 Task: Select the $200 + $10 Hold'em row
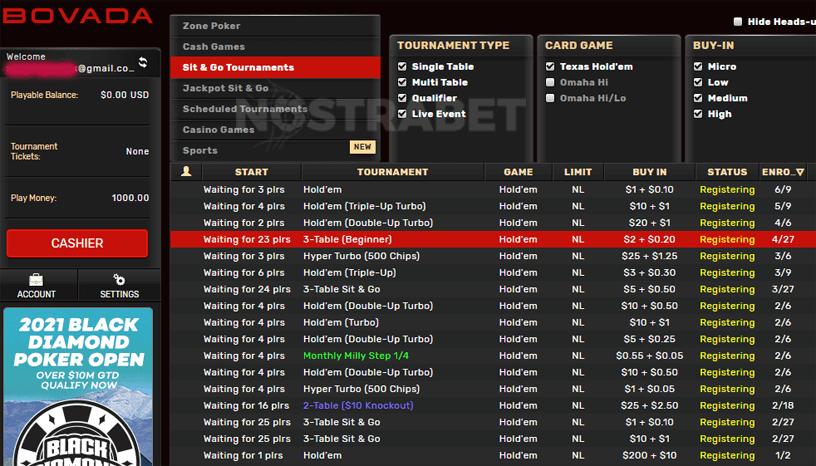coord(493,456)
